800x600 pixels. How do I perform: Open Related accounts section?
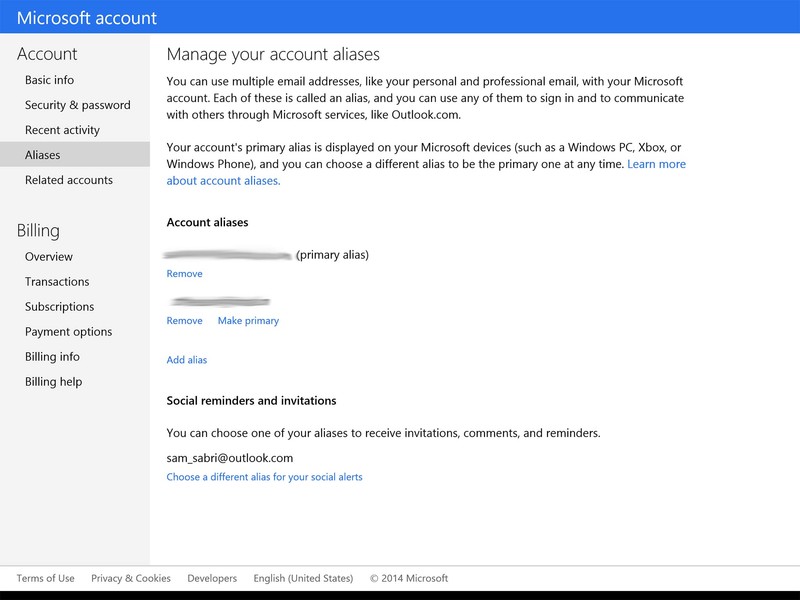click(x=69, y=180)
